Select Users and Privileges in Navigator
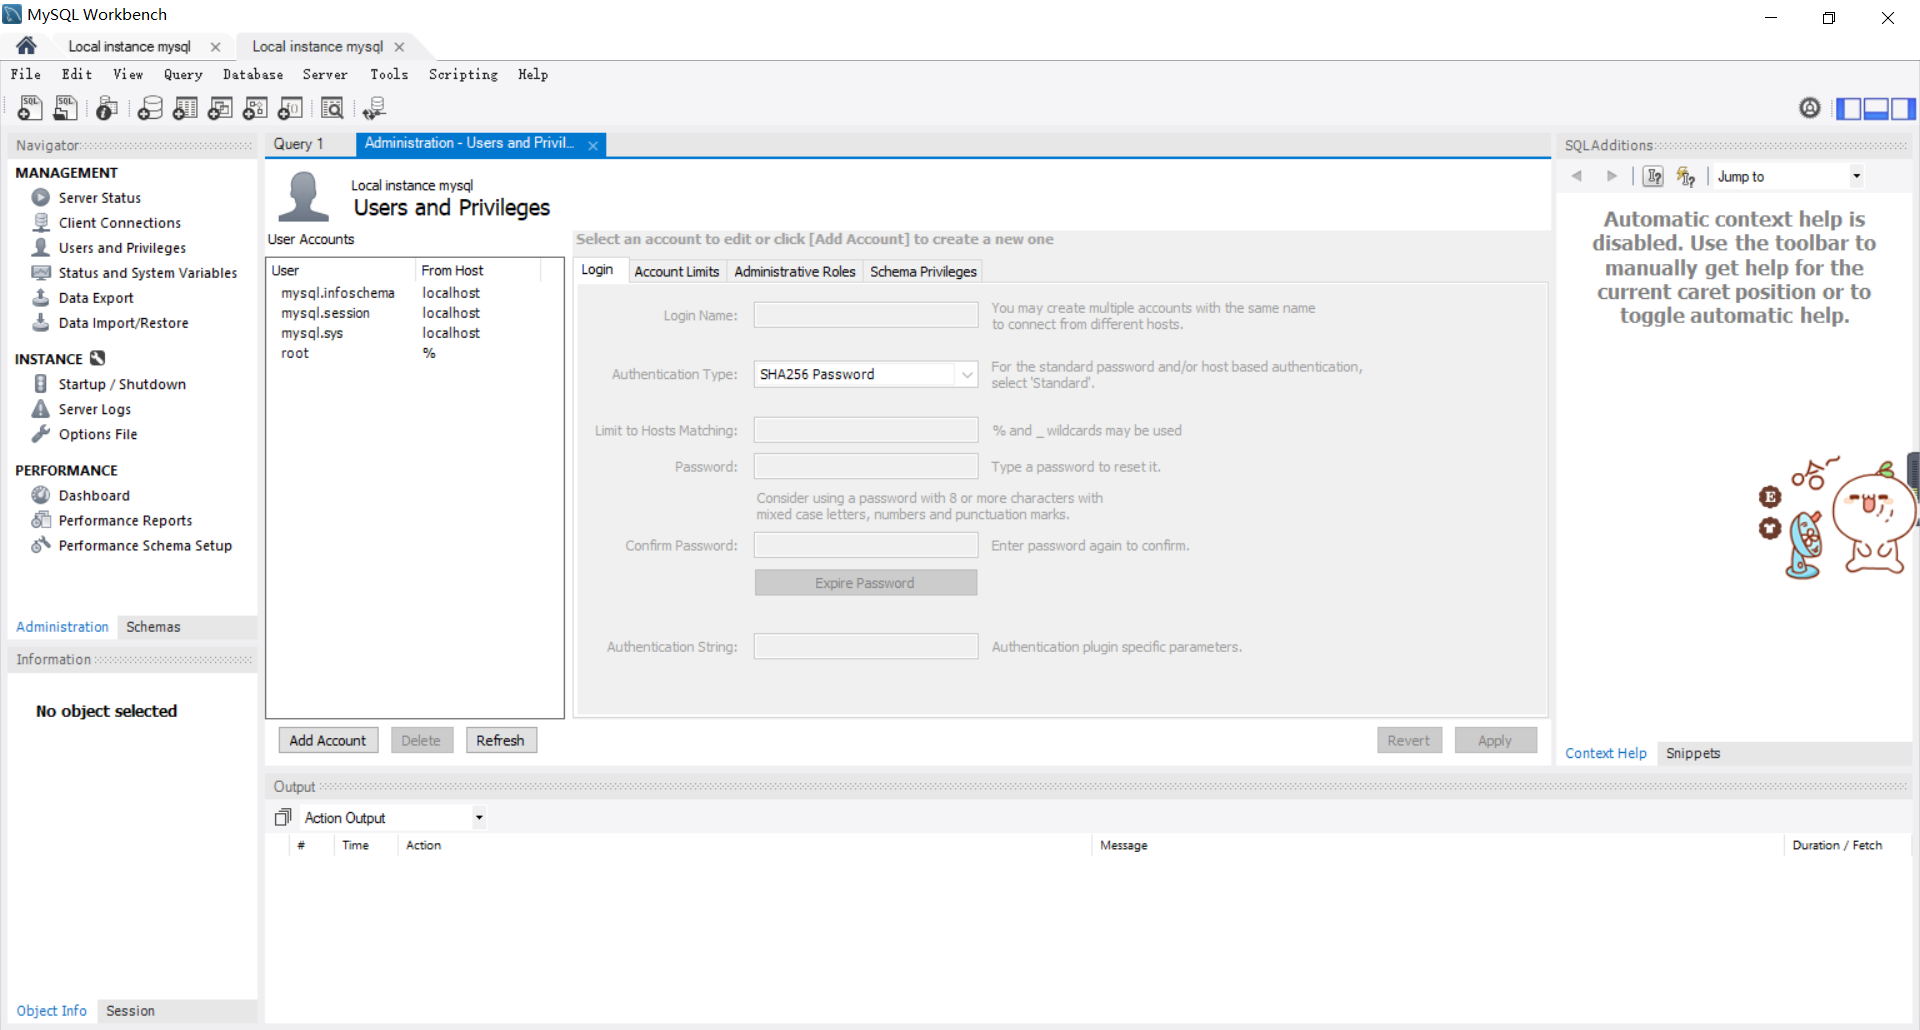The image size is (1920, 1030). [x=121, y=248]
